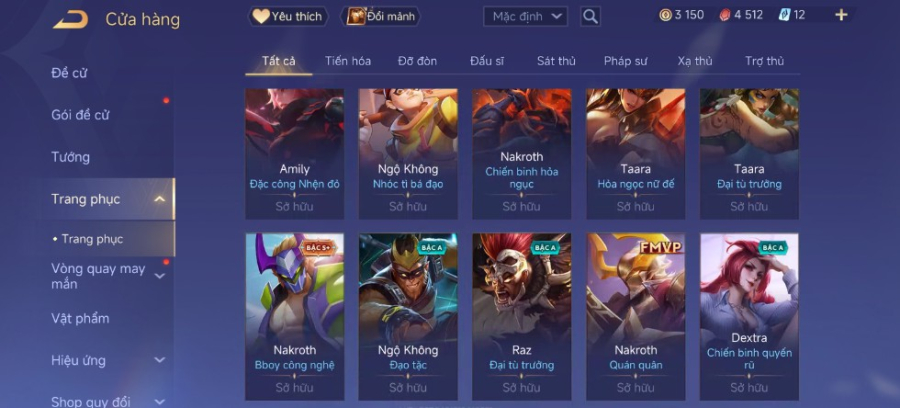This screenshot has height=408, width=900.
Task: Tap the red ruby currency icon
Action: (725, 15)
